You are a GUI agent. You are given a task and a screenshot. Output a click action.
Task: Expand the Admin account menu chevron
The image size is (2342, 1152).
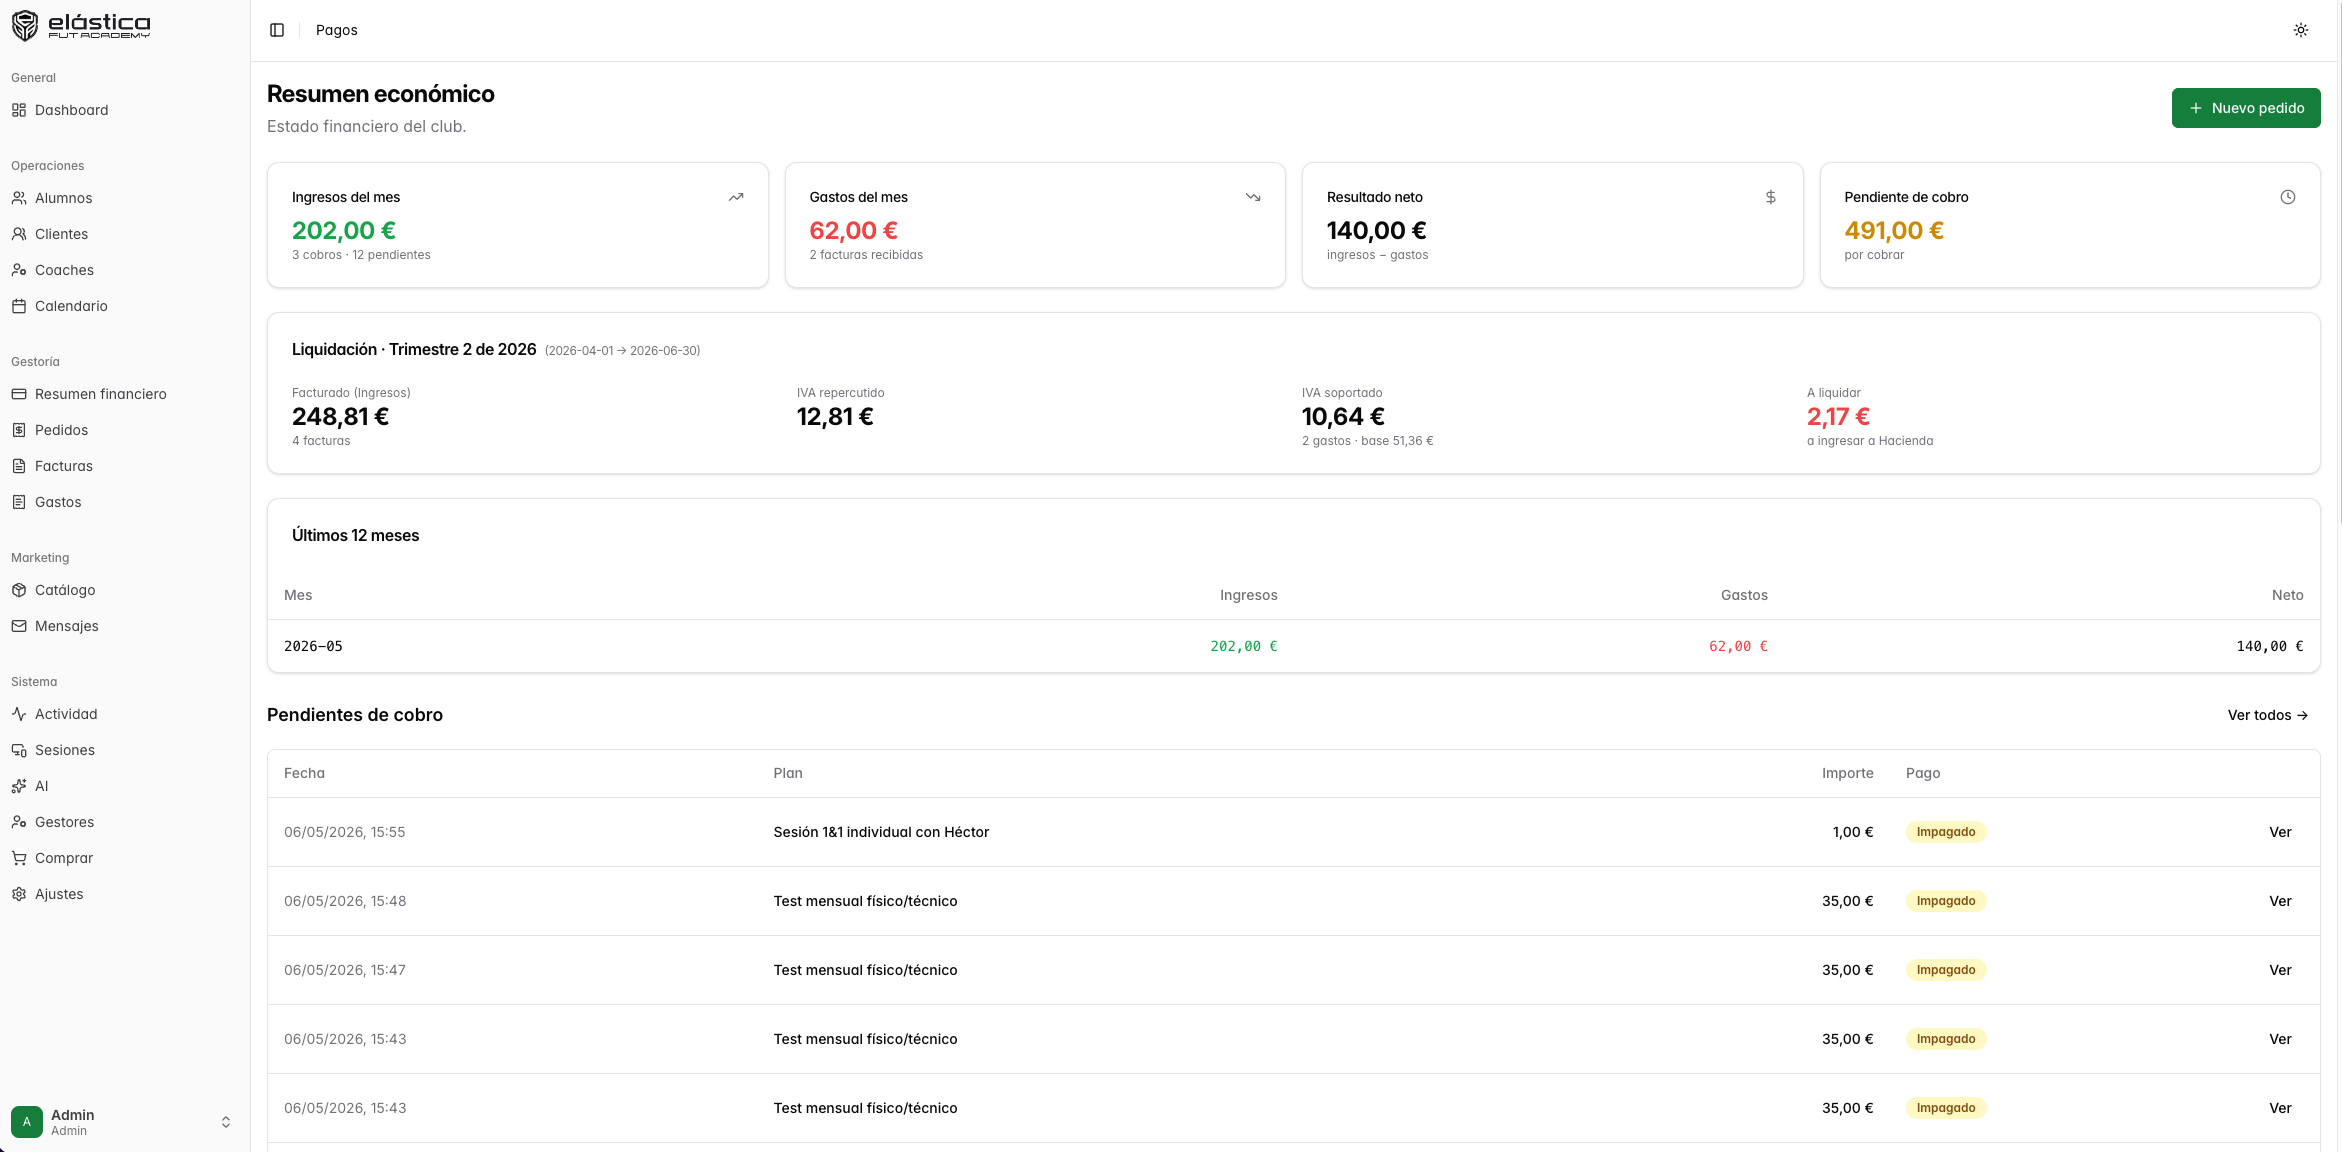[226, 1122]
